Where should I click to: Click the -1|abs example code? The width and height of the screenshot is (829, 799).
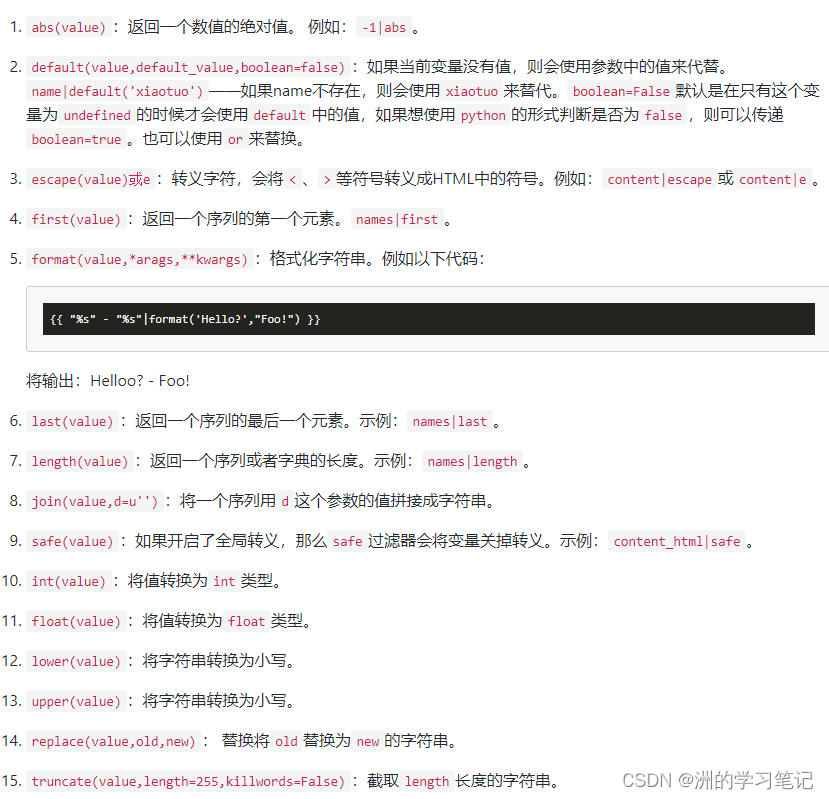coord(384,27)
